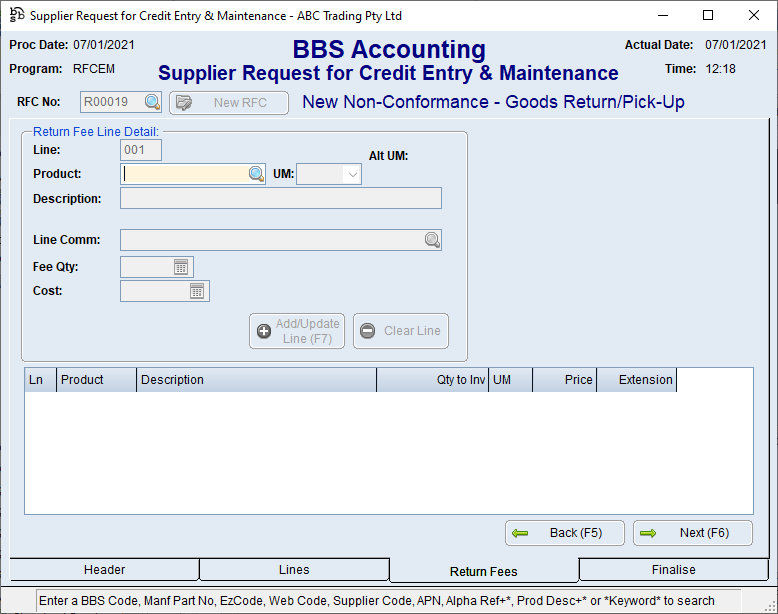Click the Extension column header

(x=636, y=380)
